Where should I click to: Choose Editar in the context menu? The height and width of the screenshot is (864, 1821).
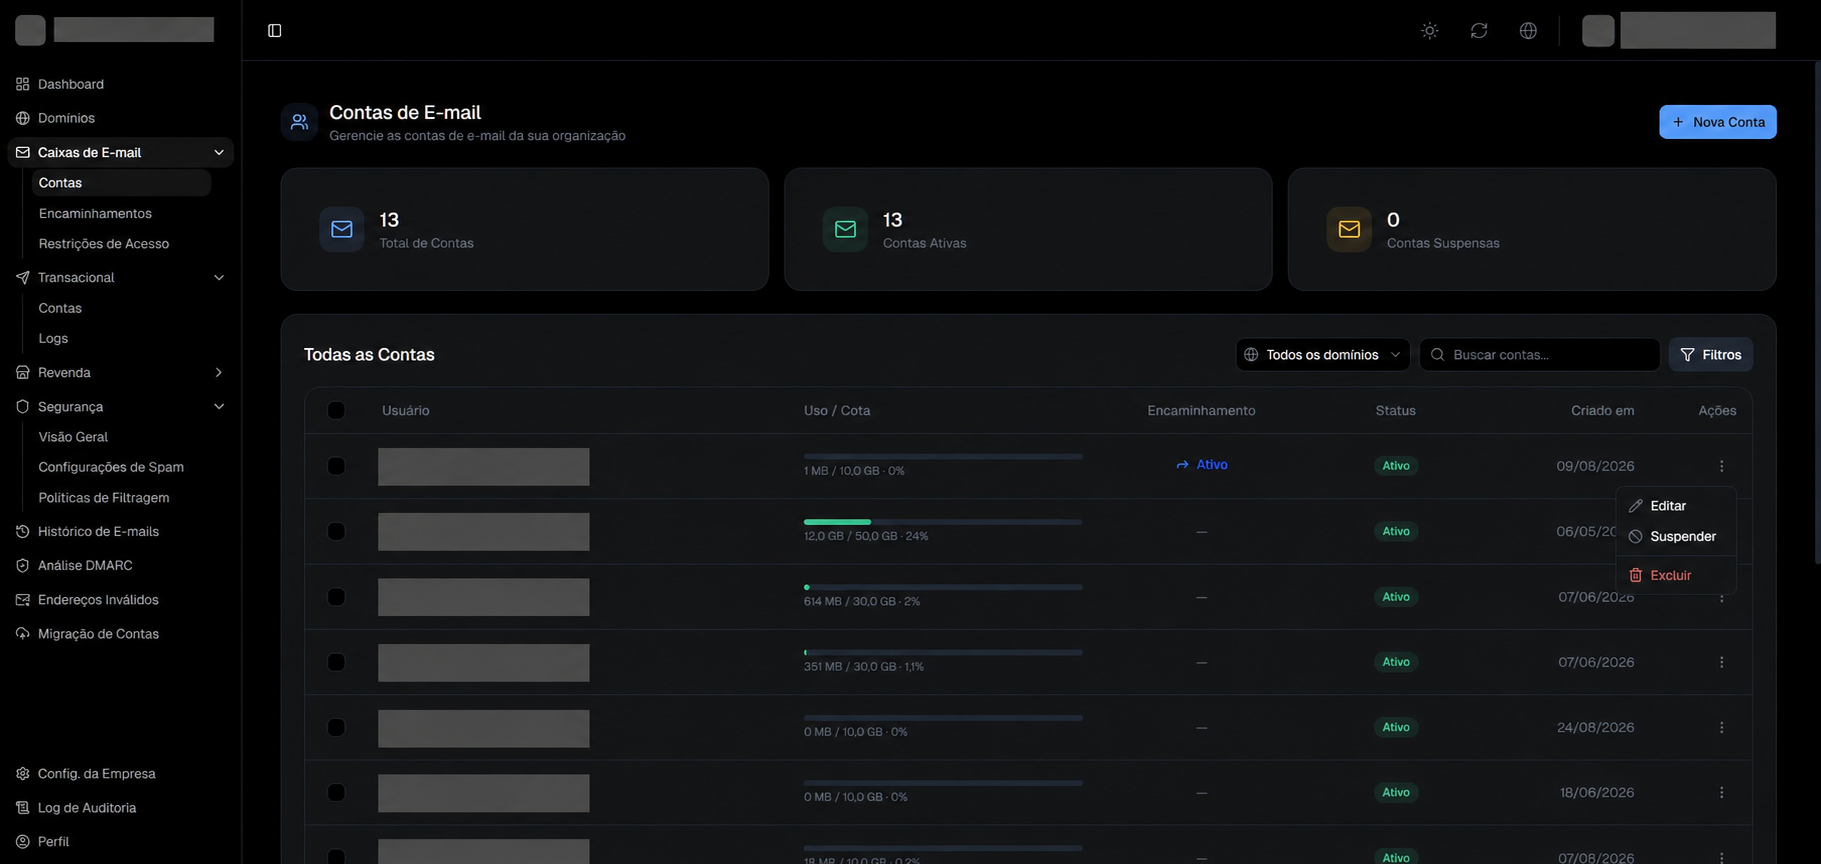1676,506
